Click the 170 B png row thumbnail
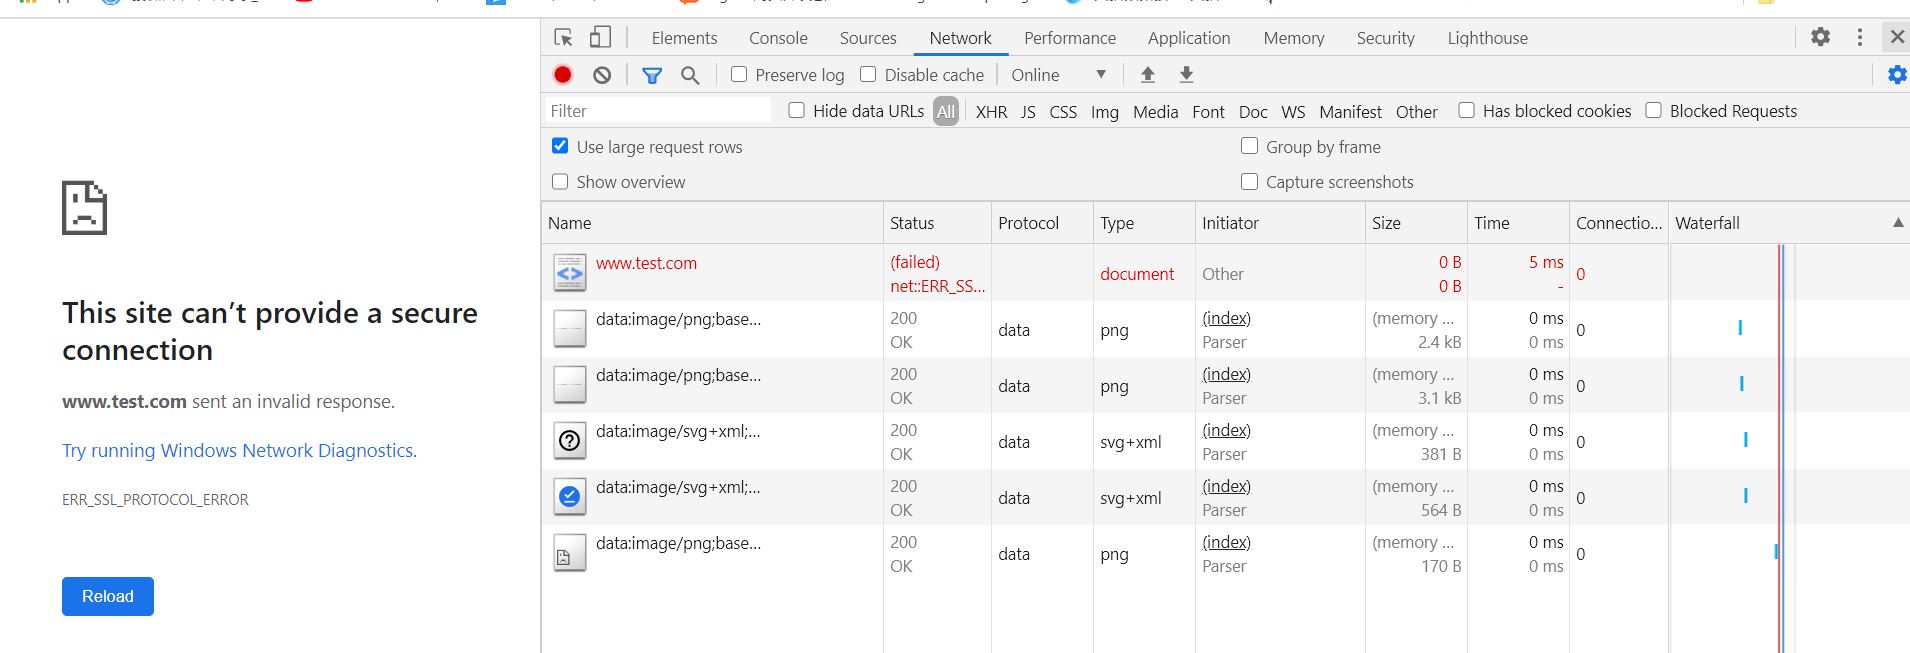 [x=570, y=553]
